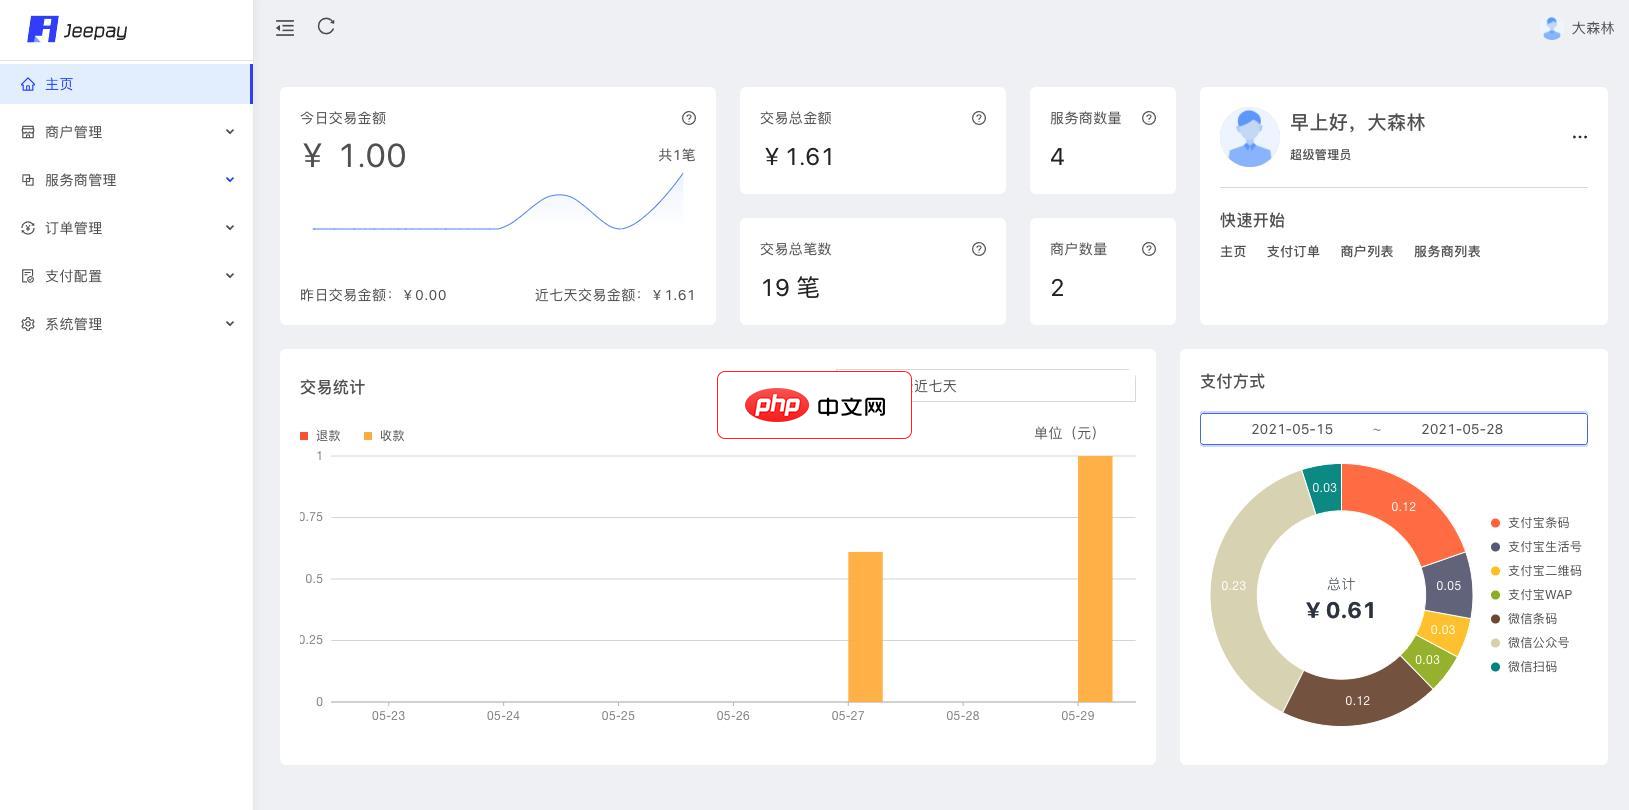This screenshot has height=810, width=1629.
Task: Click the teal 0.03 donut segment
Action: point(1325,487)
